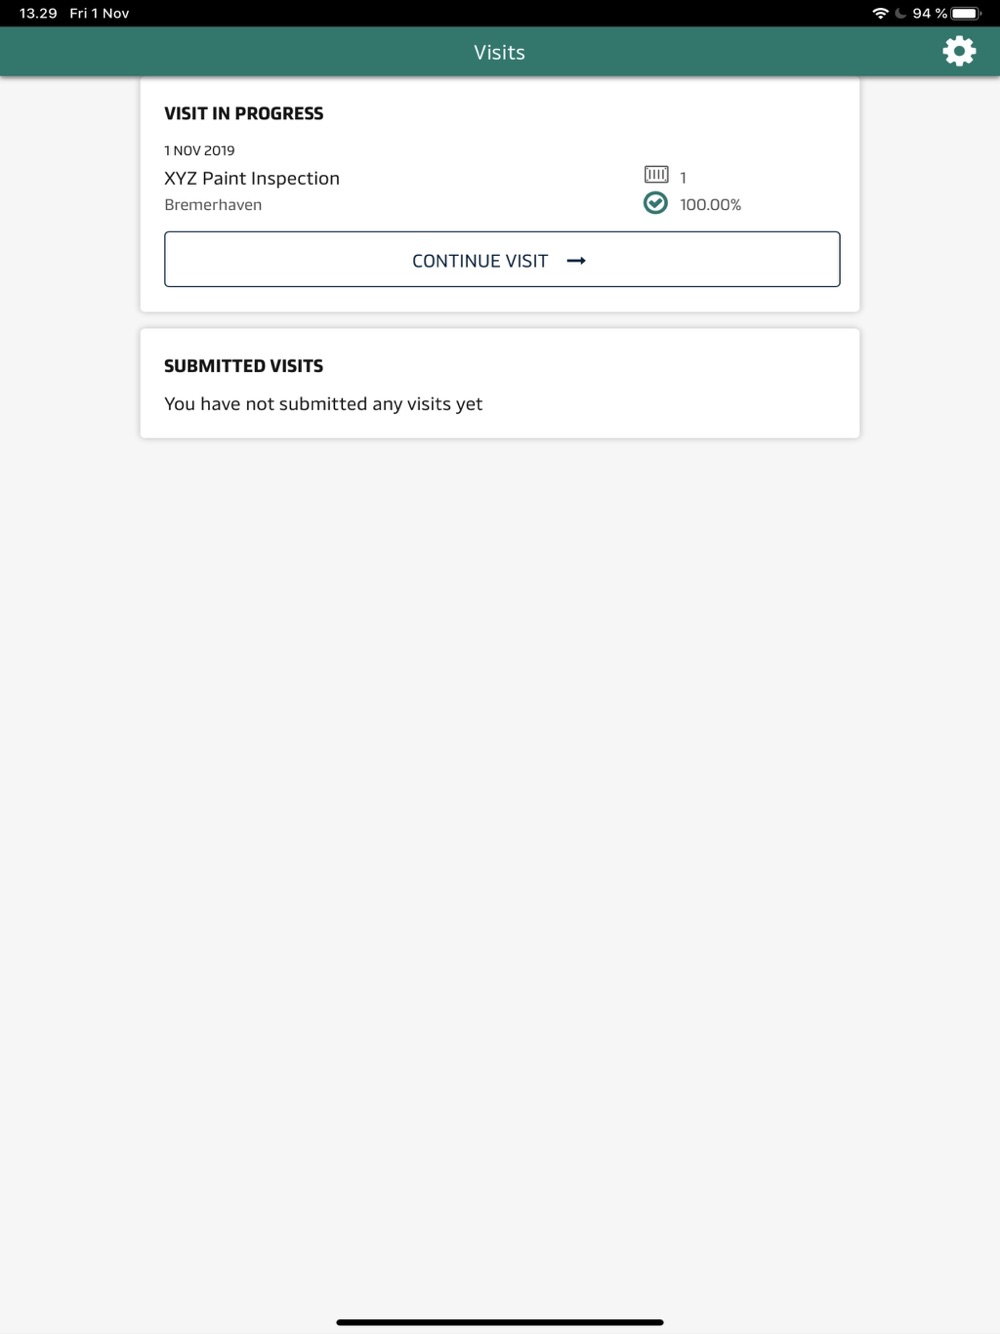Click the 100.00% completion value
This screenshot has width=1000, height=1334.
pyautogui.click(x=710, y=204)
